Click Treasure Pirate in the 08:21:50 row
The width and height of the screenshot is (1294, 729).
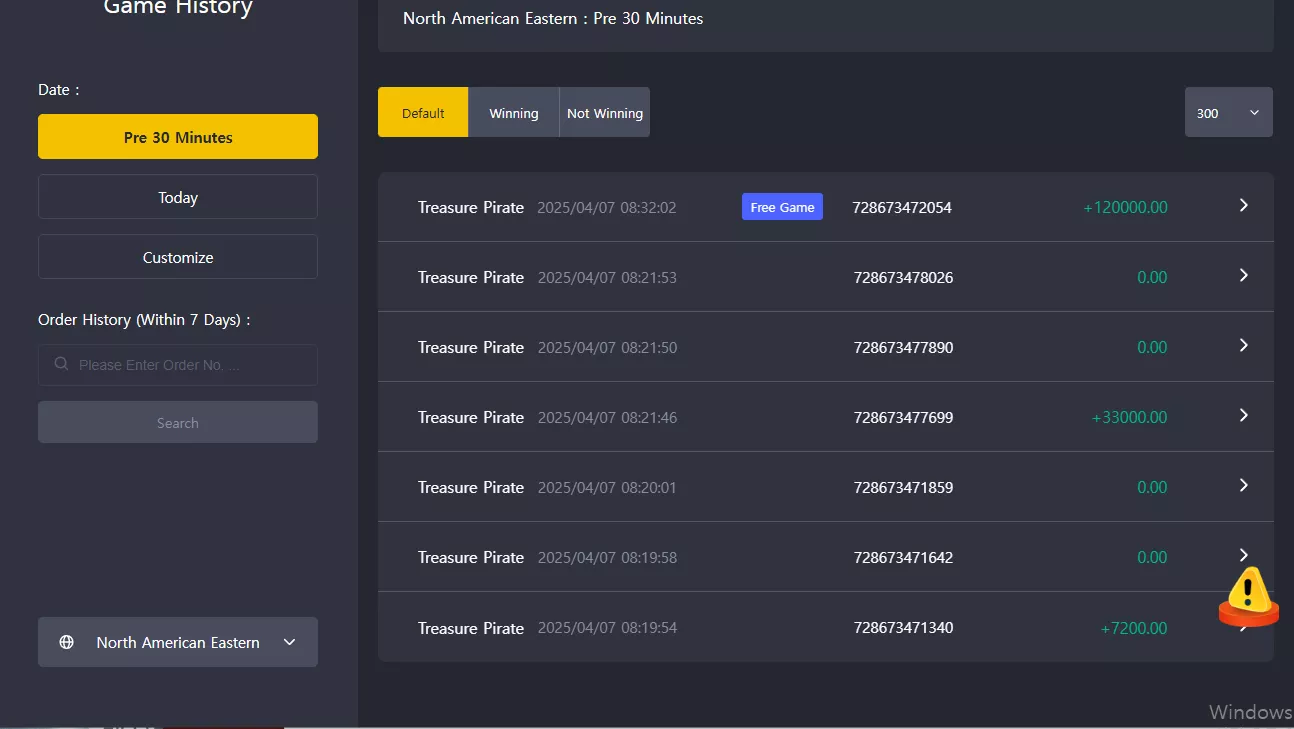click(x=471, y=348)
